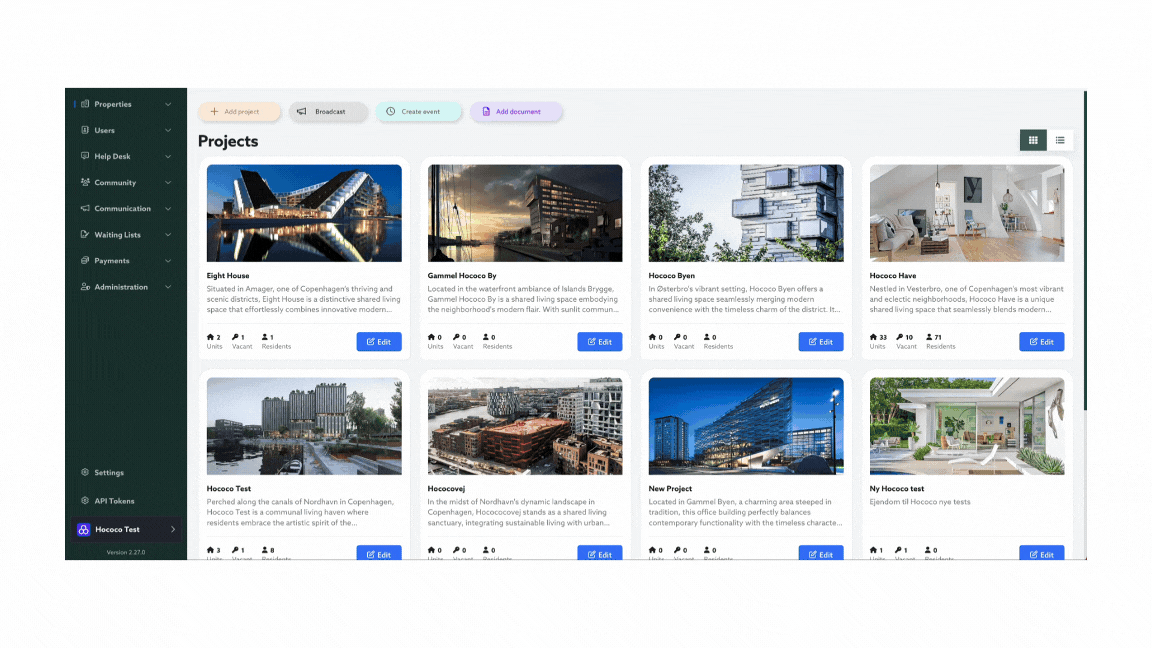Click the Communication megaphone icon in sidebar
This screenshot has width=1152, height=648.
pyautogui.click(x=85, y=208)
